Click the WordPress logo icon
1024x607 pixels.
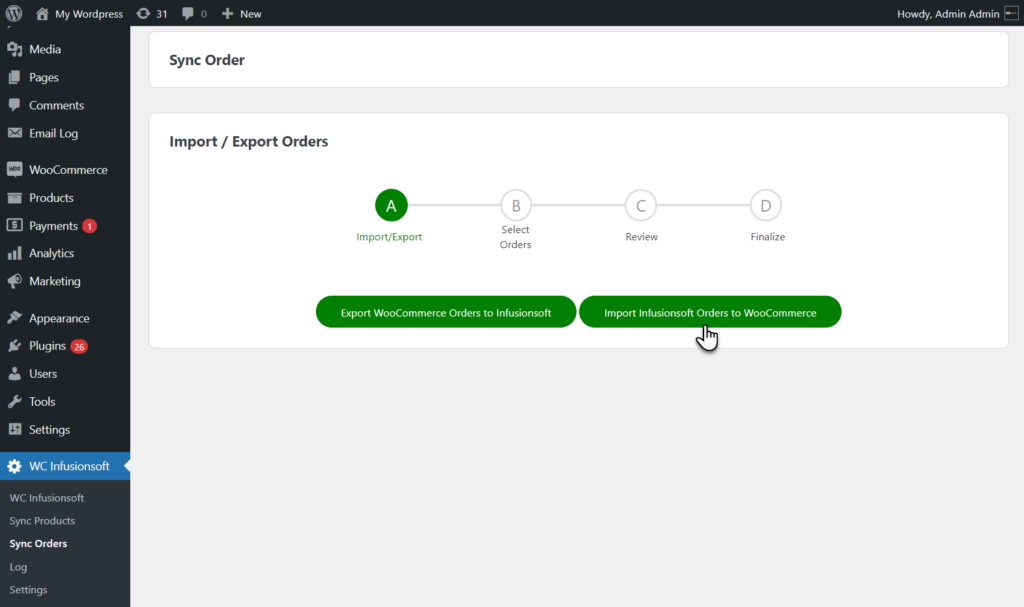14,13
